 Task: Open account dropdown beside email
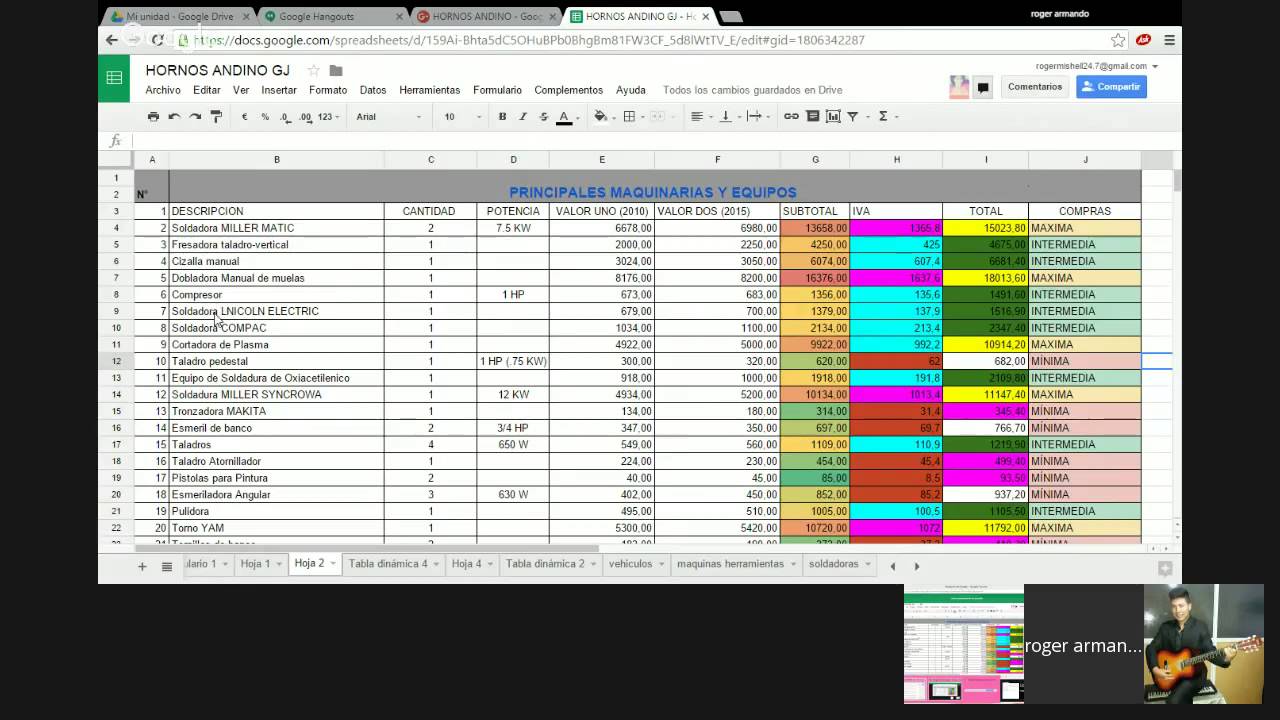[x=1155, y=66]
